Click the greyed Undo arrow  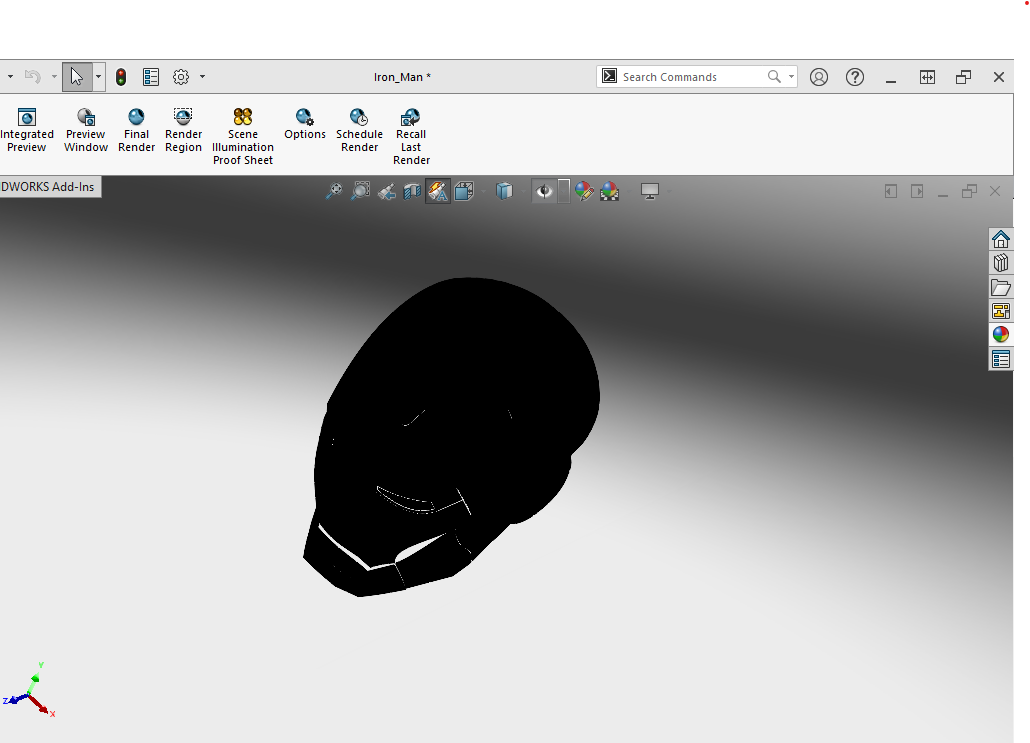tap(32, 77)
